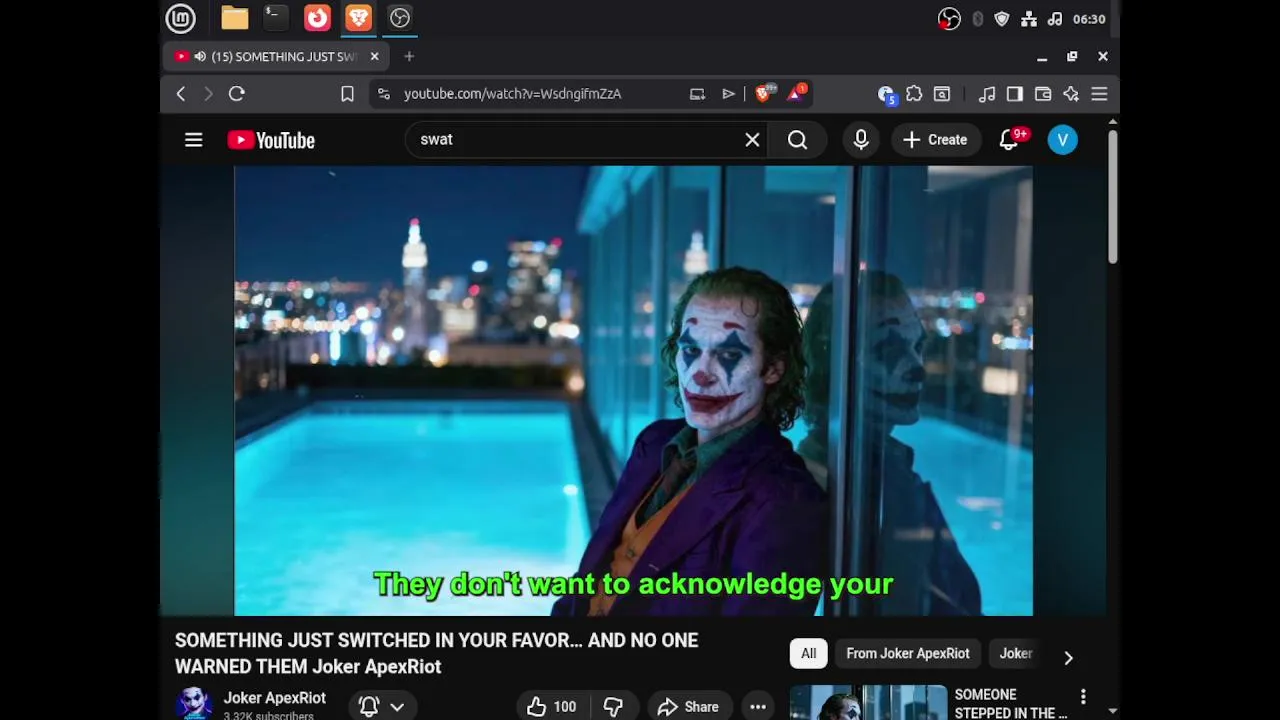Pause the video by clicking player
The image size is (1280, 720).
click(x=633, y=390)
